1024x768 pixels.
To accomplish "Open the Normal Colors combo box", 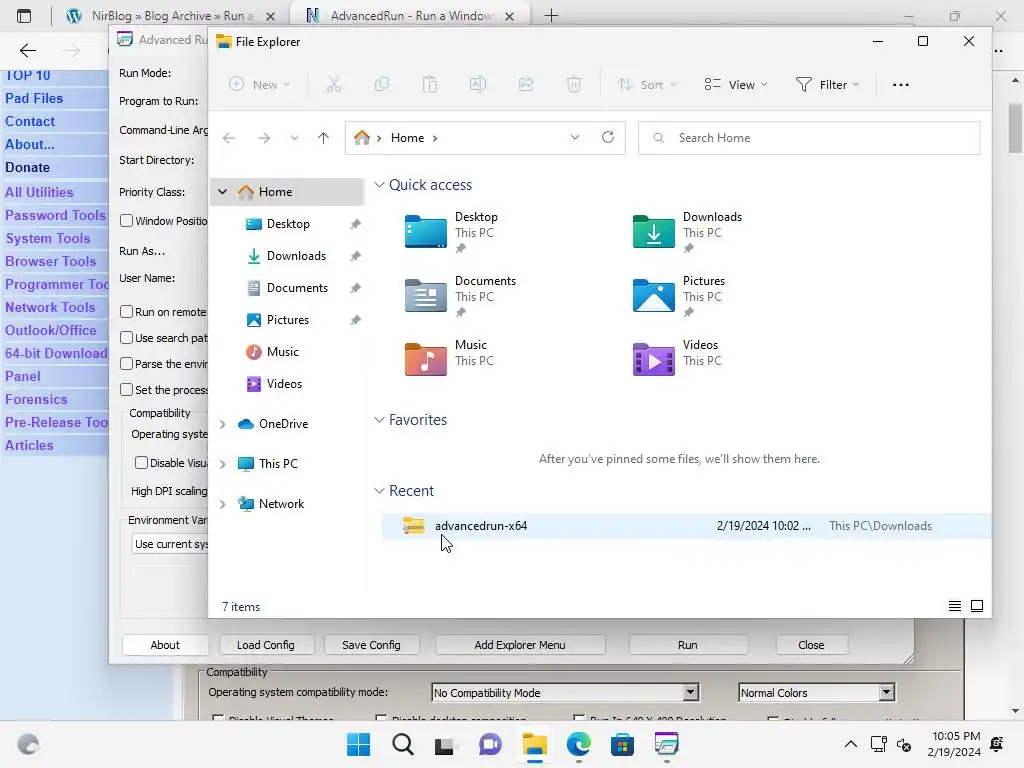I will 816,692.
